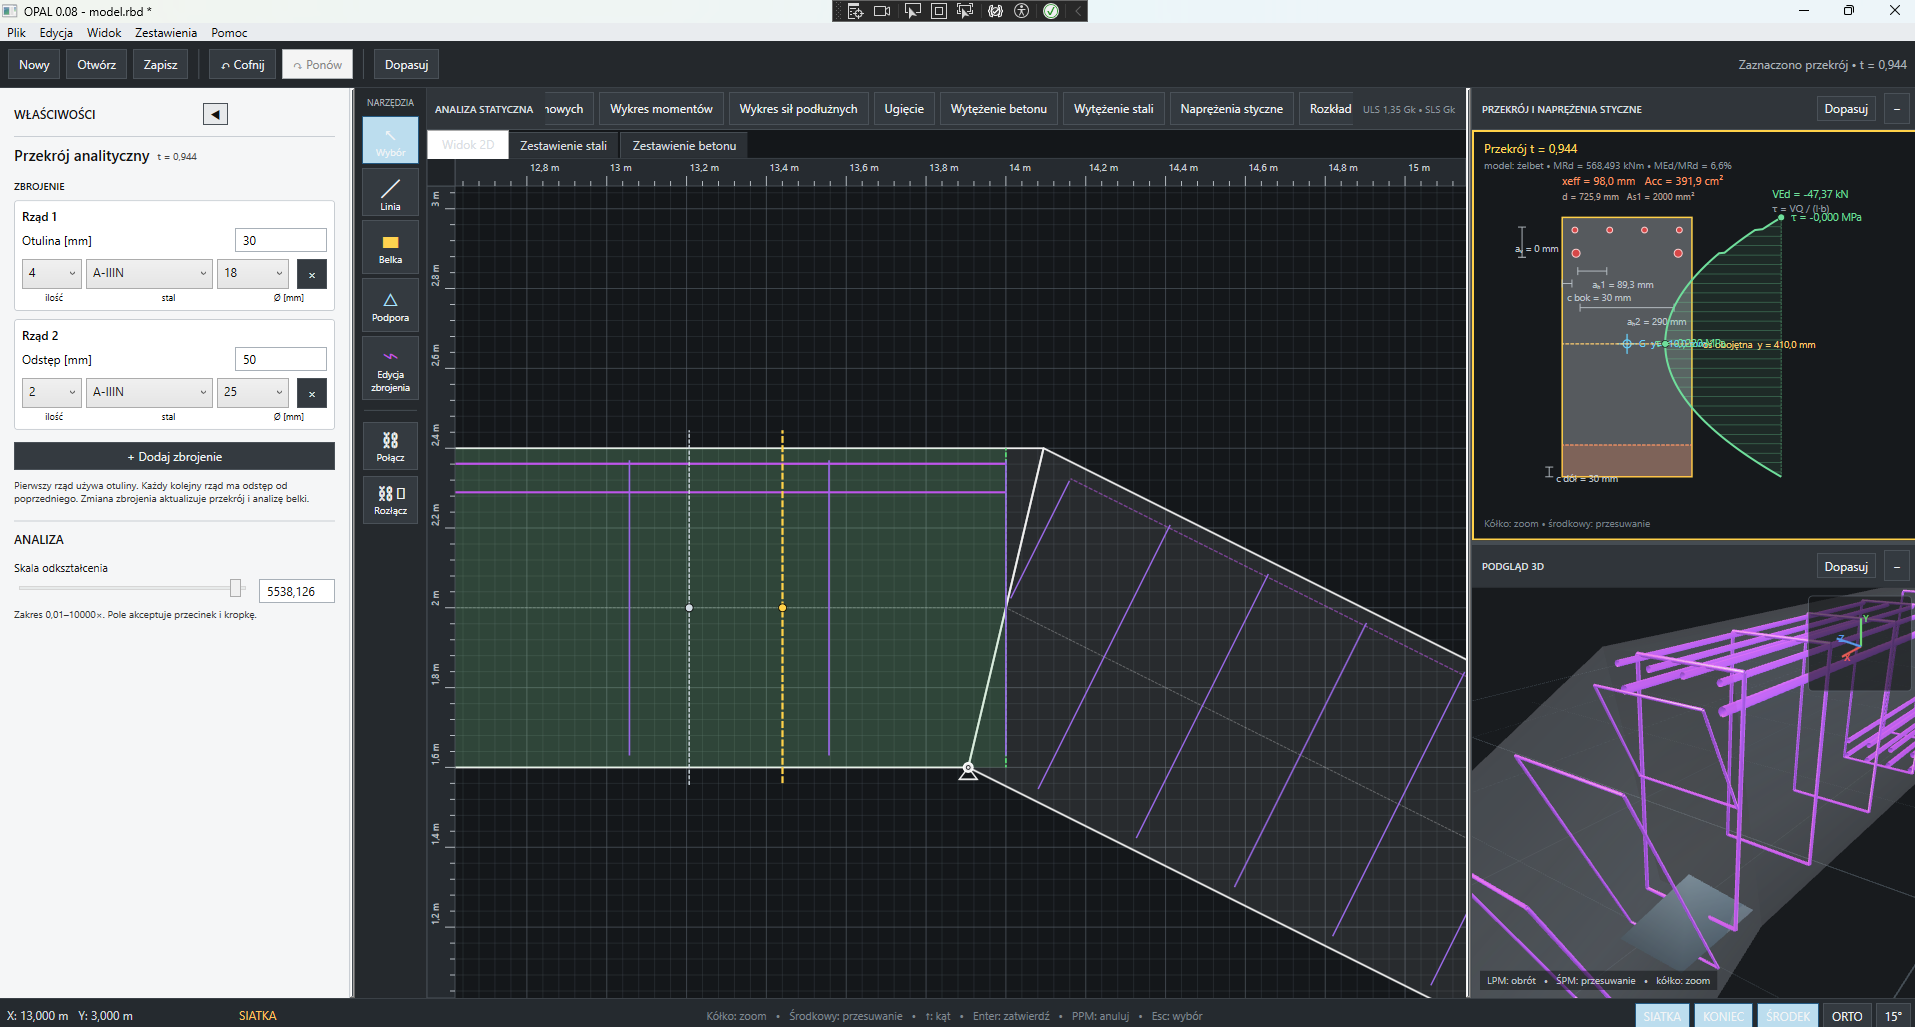This screenshot has height=1027, width=1915.
Task: Collapse the Właściwości panel with the arrow
Action: [215, 114]
